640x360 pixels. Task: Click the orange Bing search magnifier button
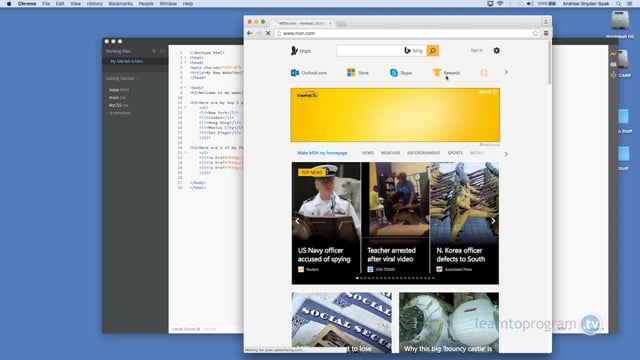pyautogui.click(x=433, y=51)
